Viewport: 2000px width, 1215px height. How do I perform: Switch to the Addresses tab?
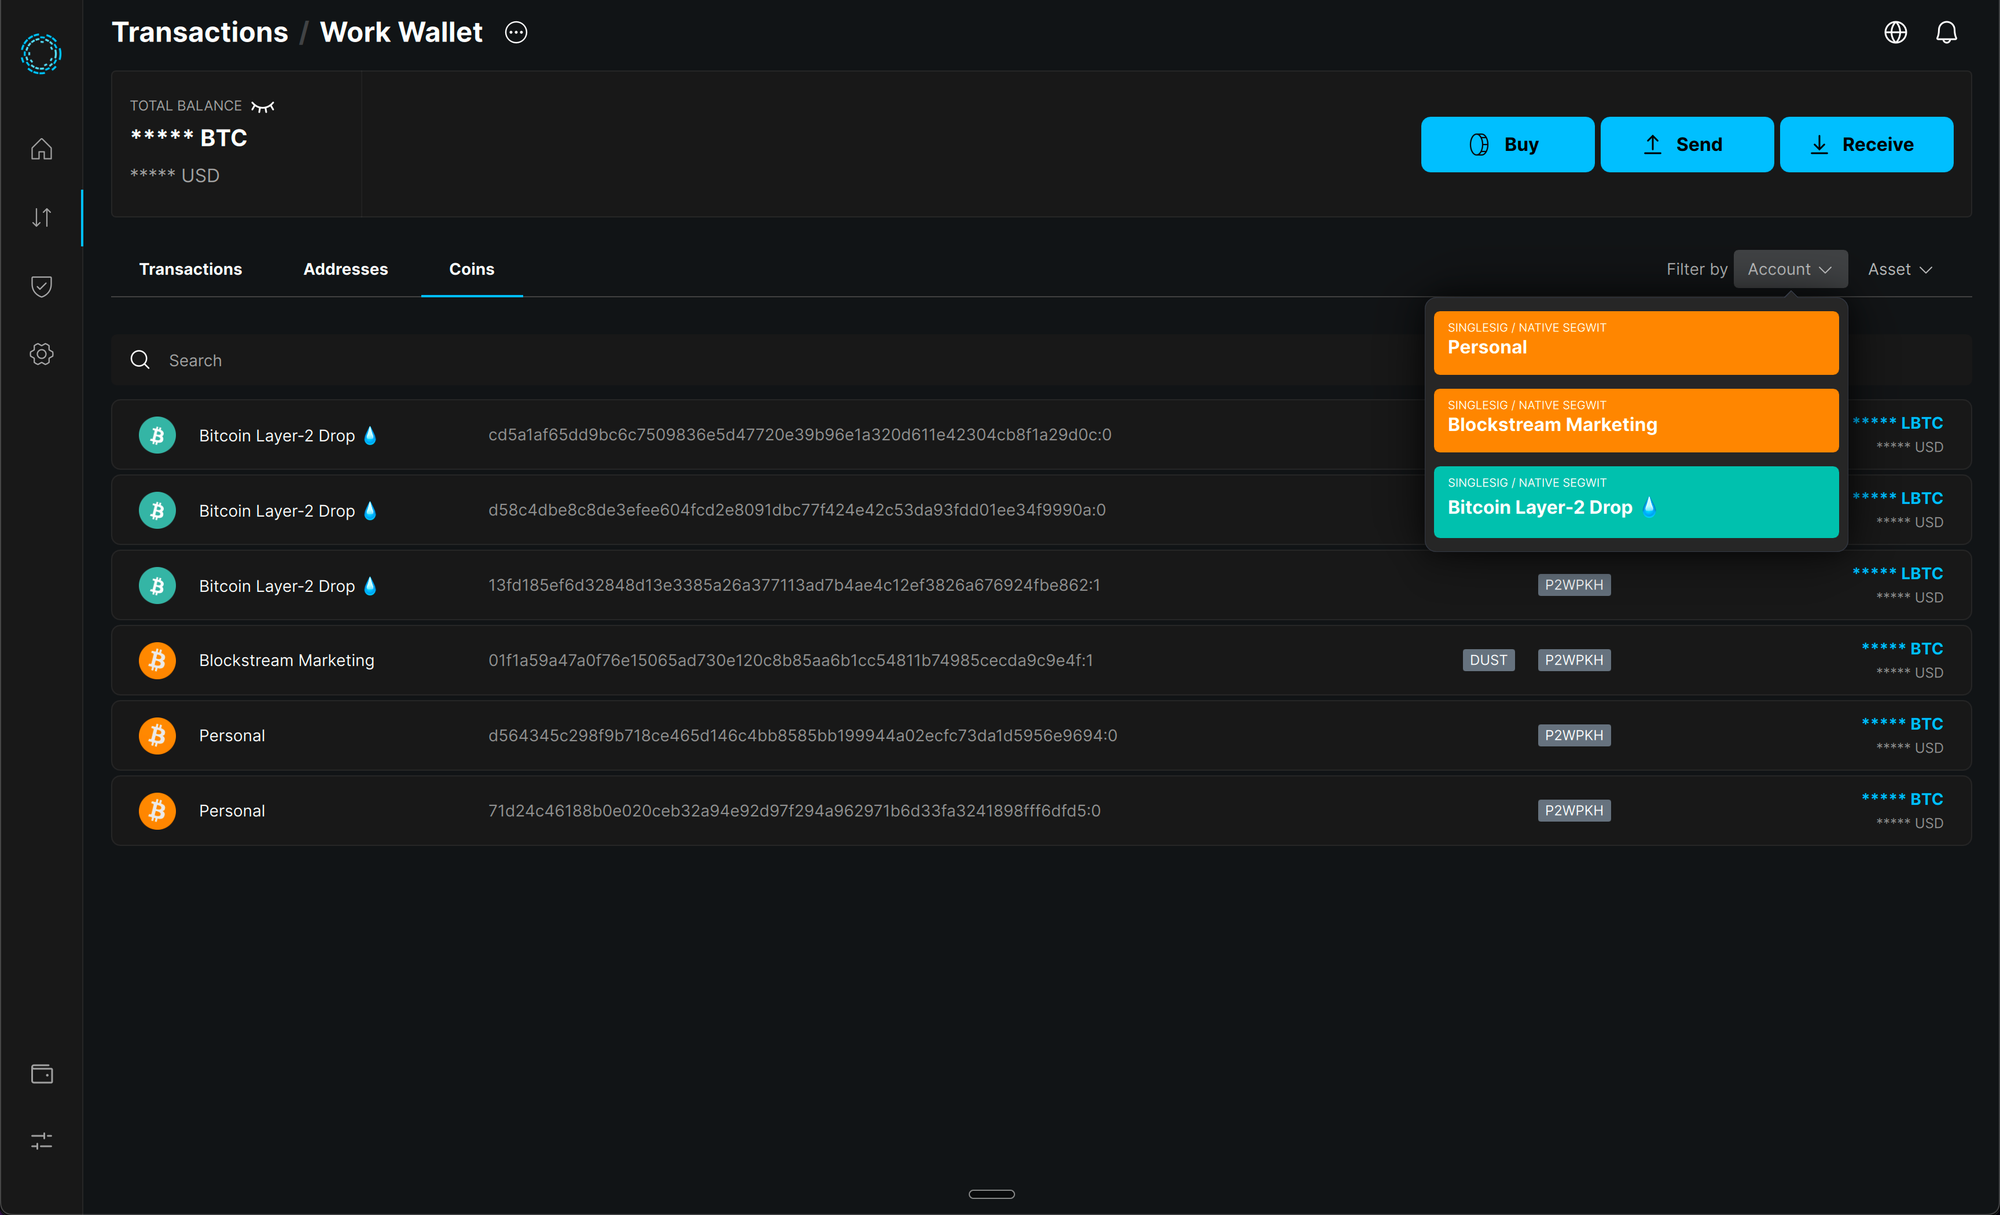[x=345, y=269]
